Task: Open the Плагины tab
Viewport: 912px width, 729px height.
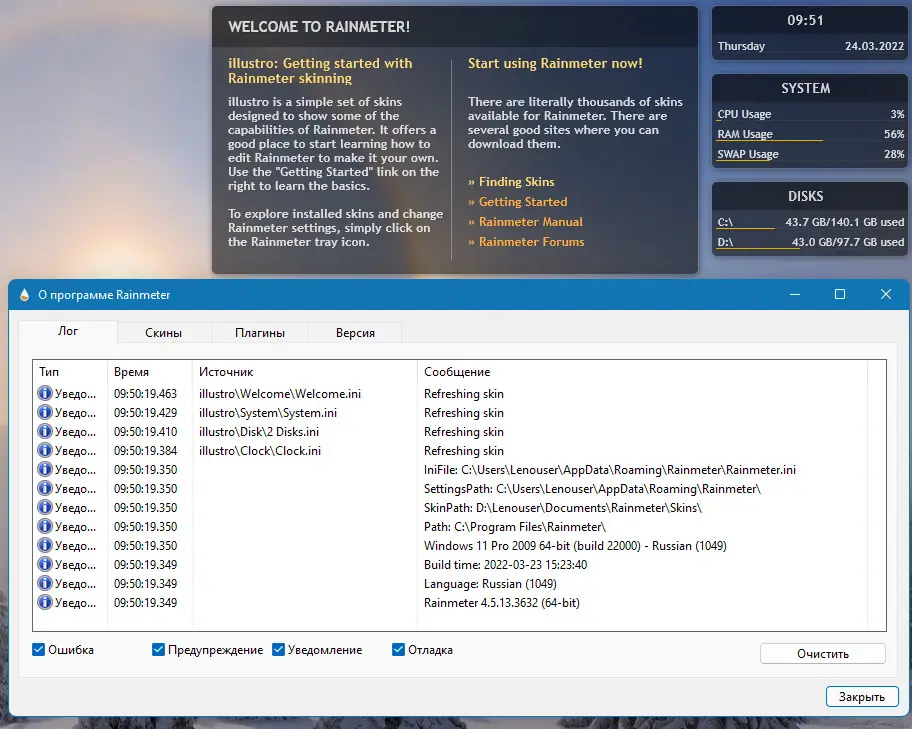Action: pos(259,333)
